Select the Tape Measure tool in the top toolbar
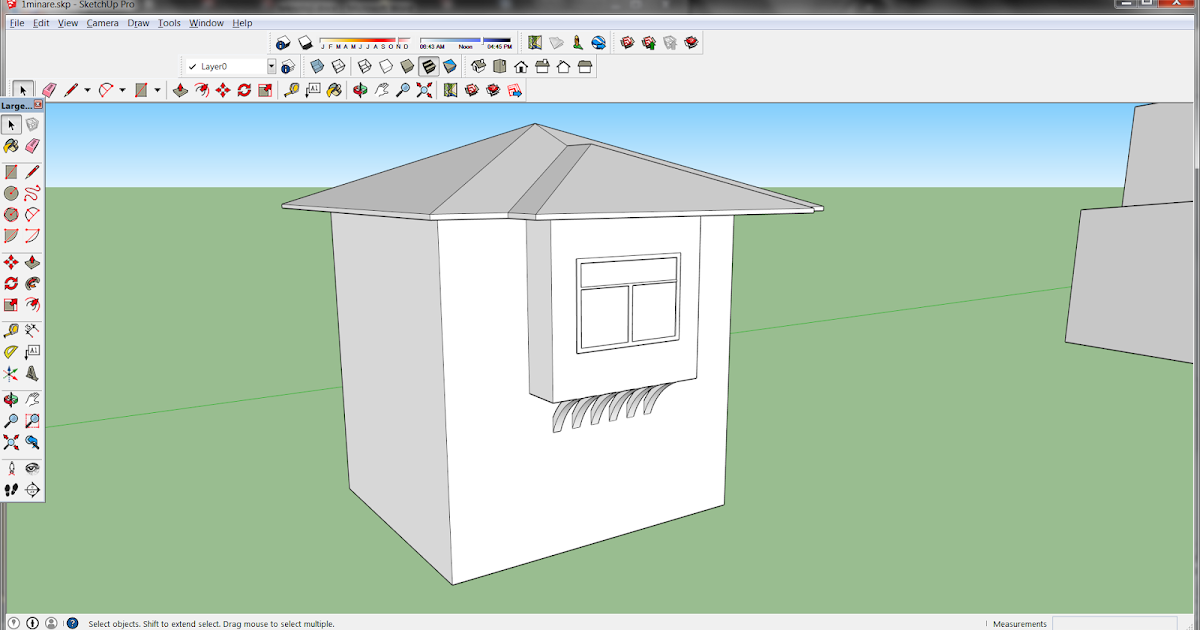The image size is (1200, 630). point(291,90)
